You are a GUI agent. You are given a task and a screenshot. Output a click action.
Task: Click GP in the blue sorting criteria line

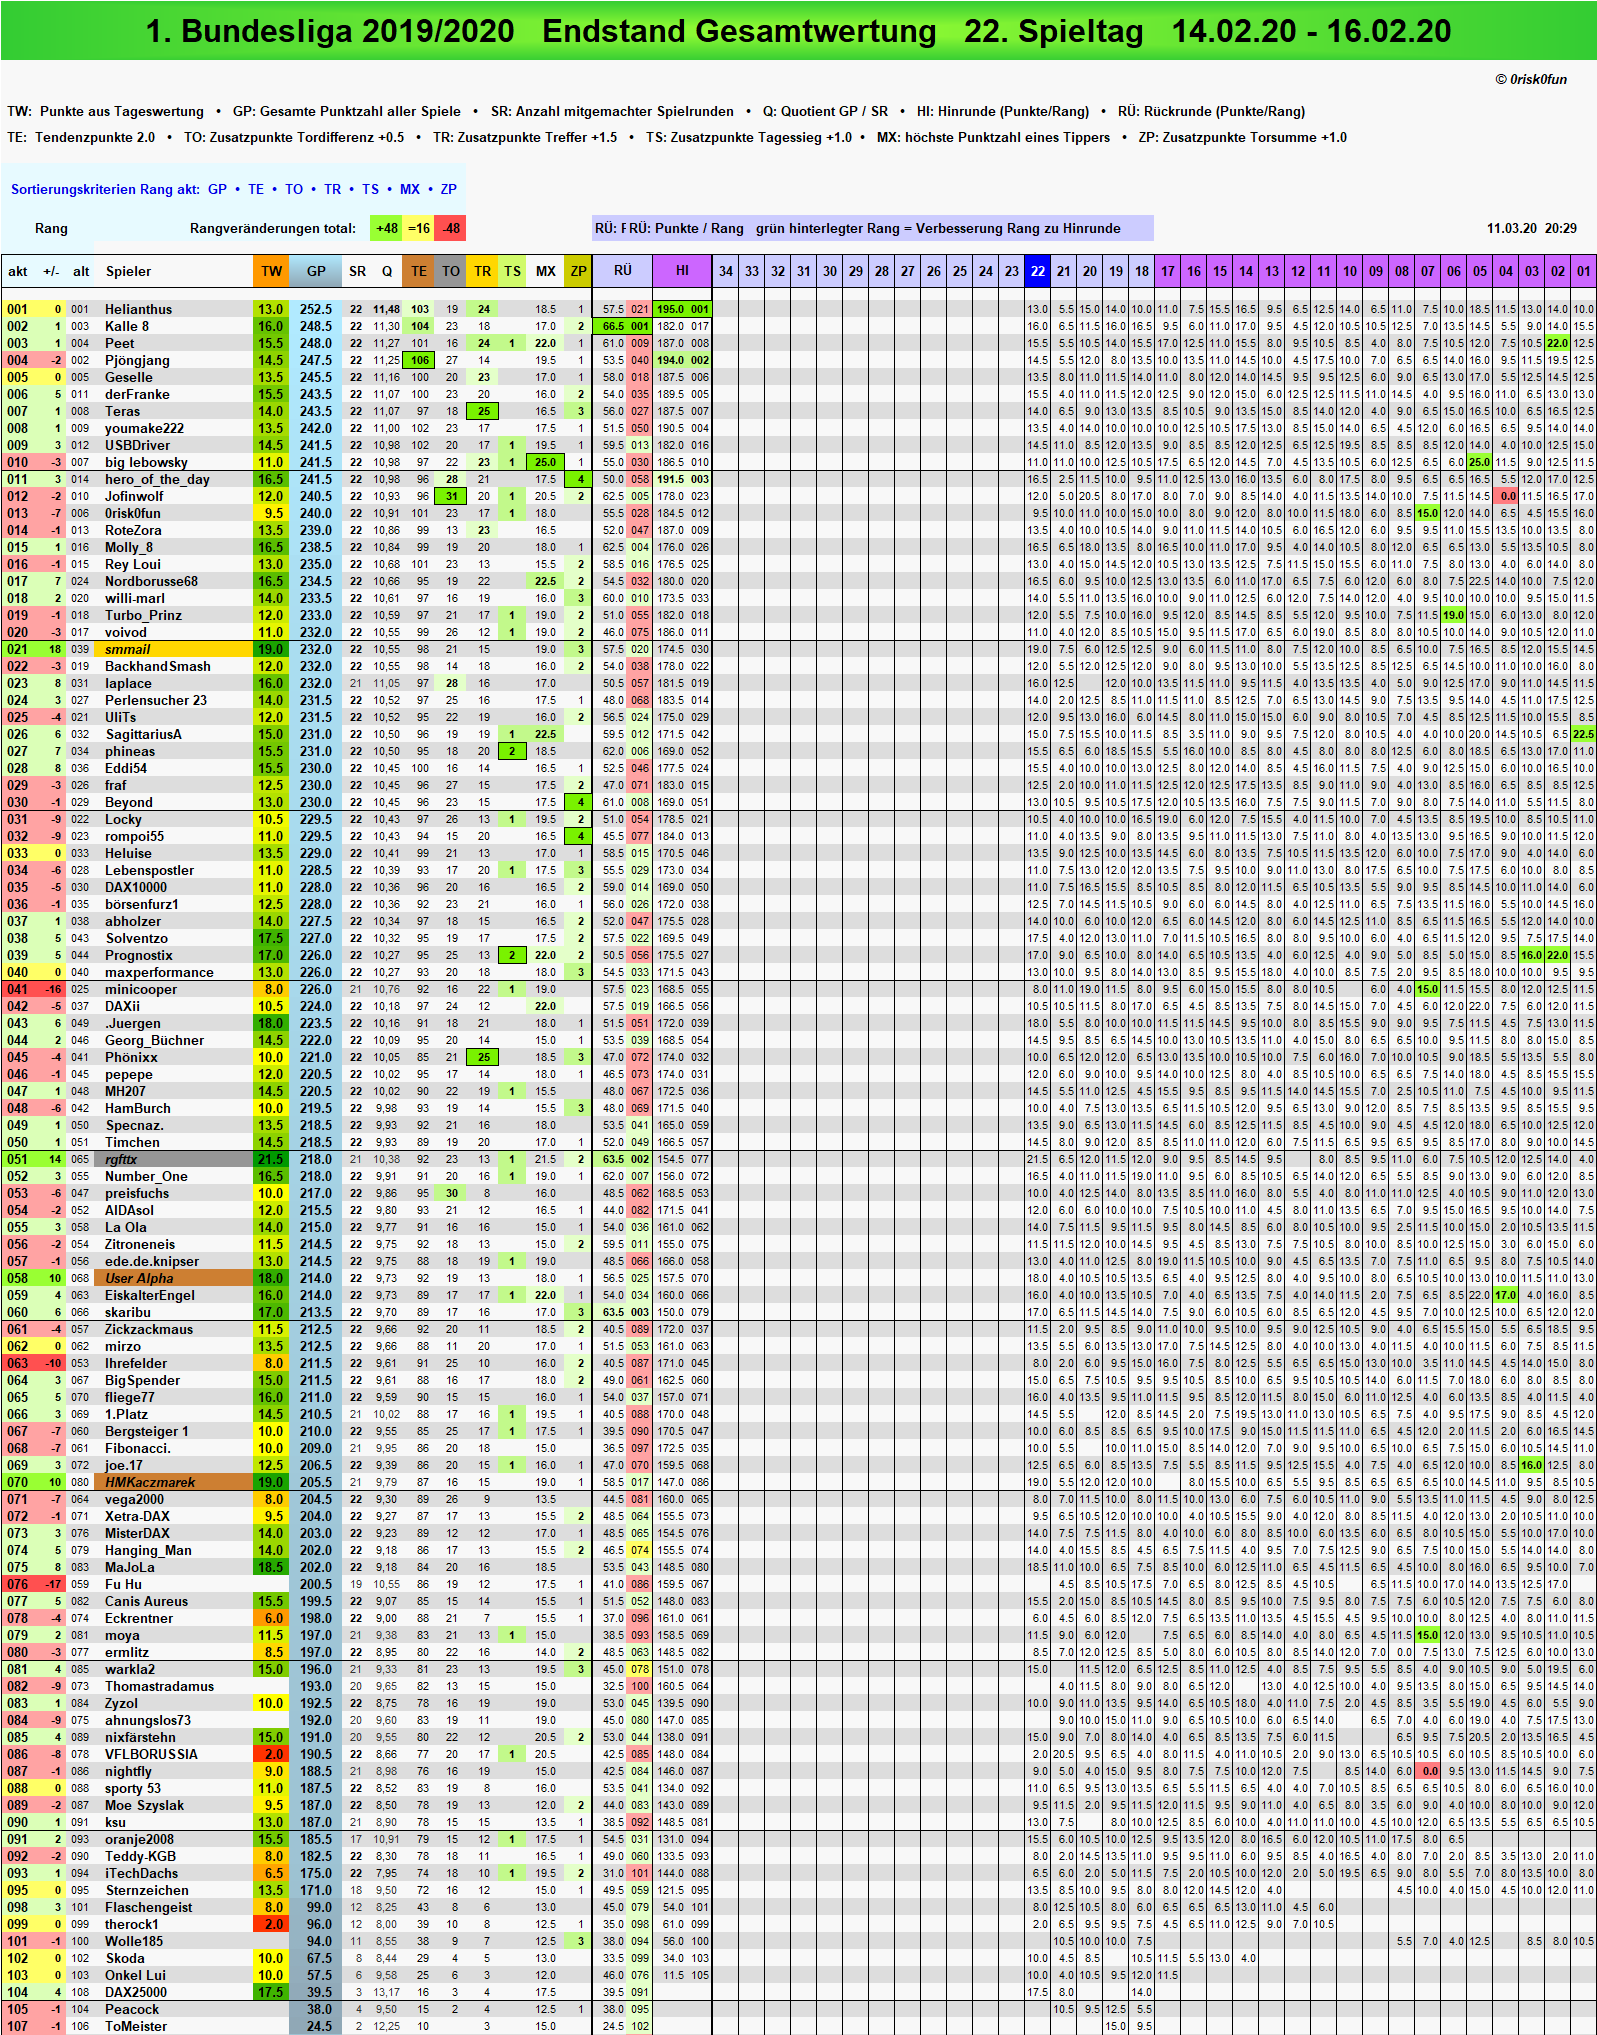217,189
